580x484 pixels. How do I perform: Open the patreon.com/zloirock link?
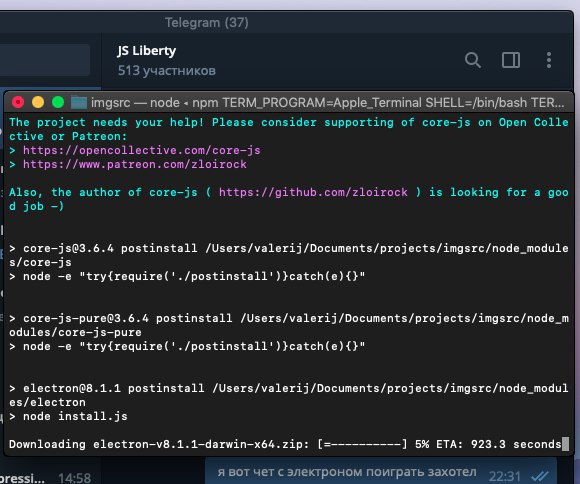coord(135,164)
